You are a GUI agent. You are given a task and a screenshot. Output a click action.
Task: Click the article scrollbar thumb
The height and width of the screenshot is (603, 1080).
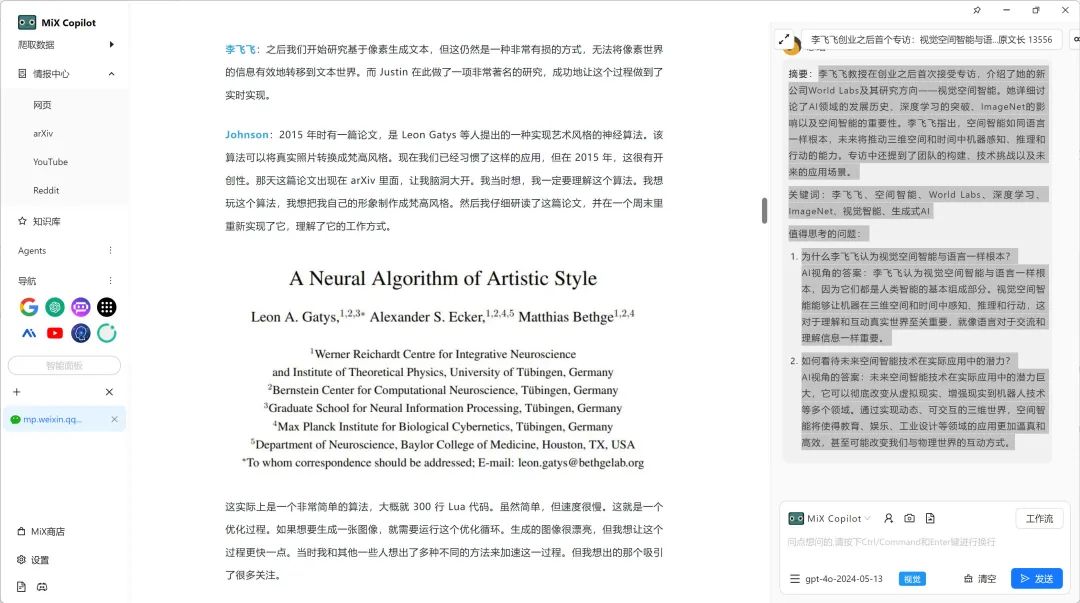pos(765,210)
